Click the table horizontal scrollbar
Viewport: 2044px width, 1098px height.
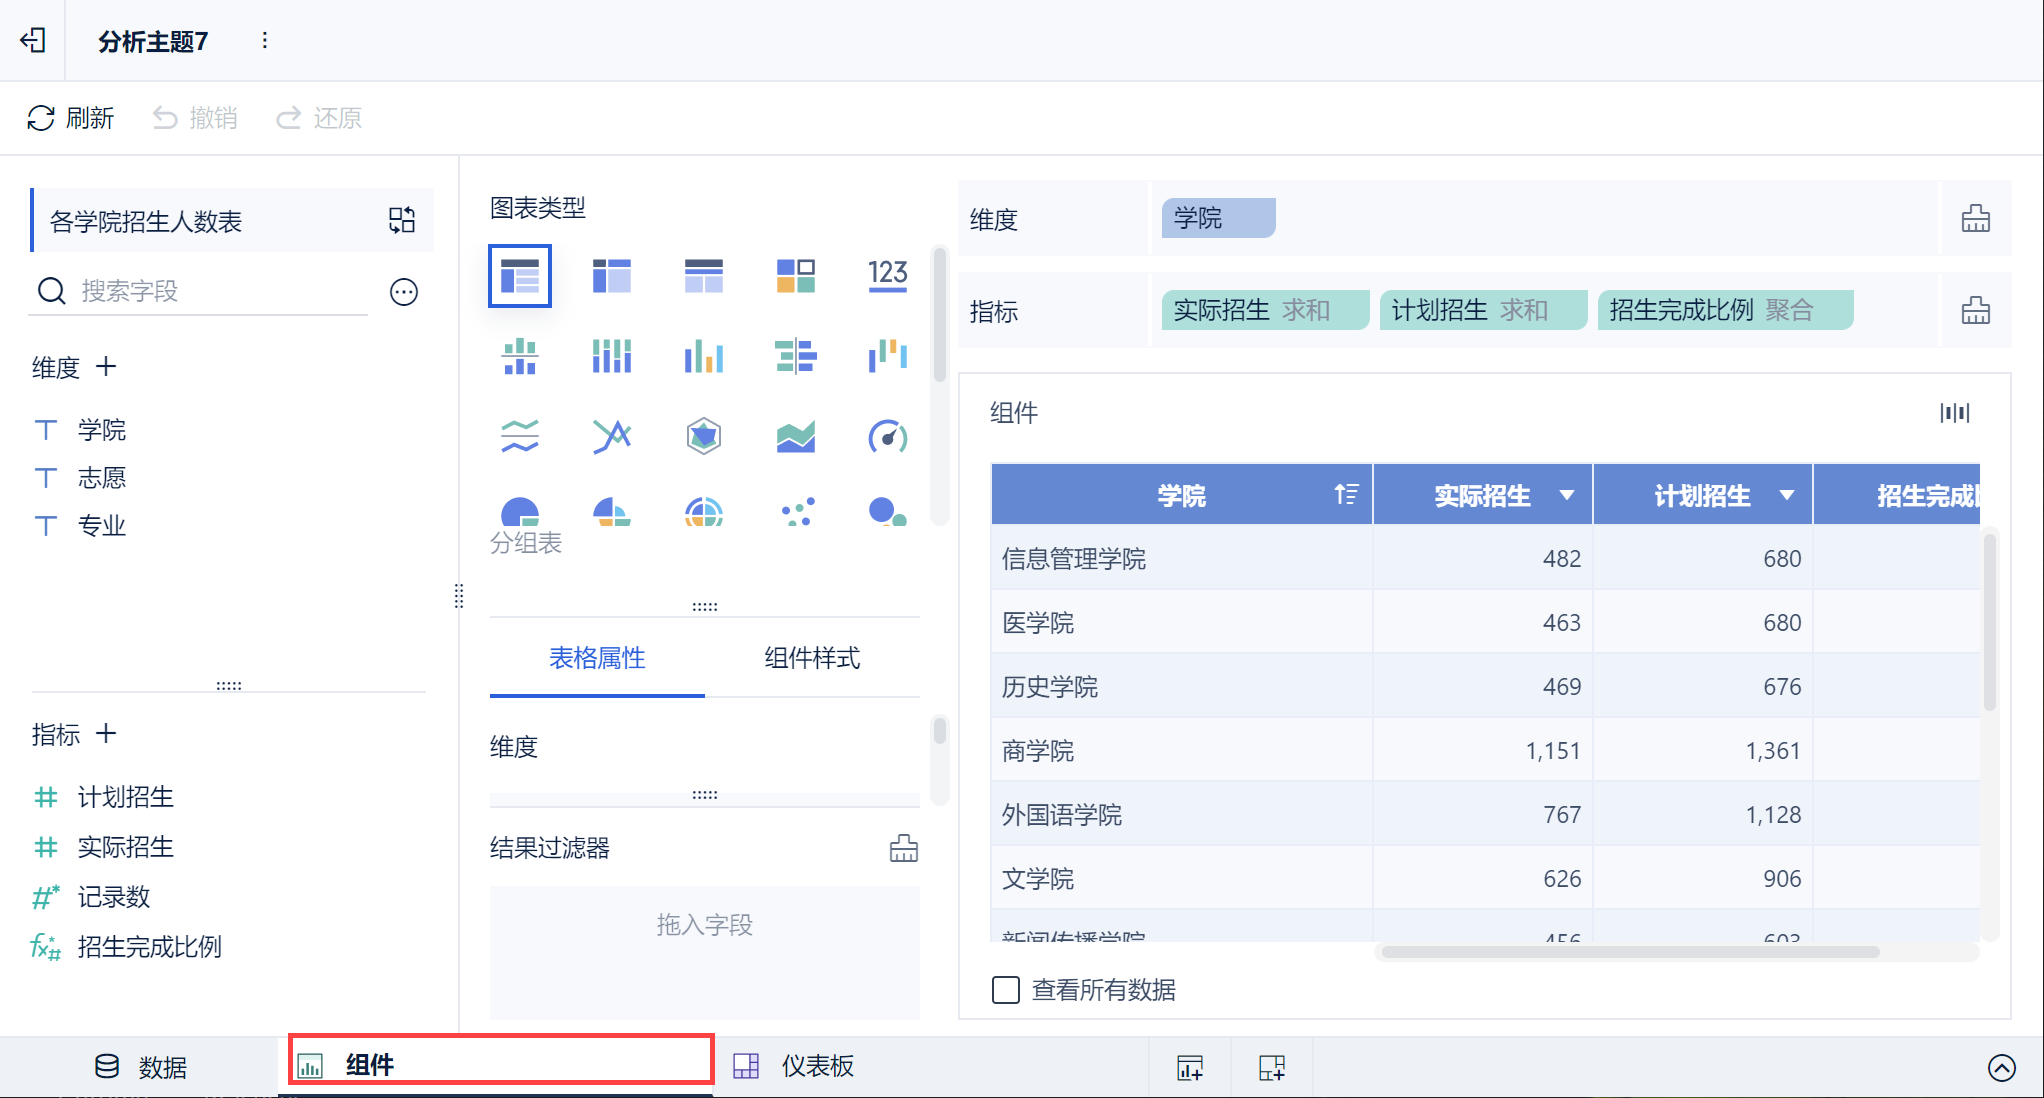(1630, 952)
